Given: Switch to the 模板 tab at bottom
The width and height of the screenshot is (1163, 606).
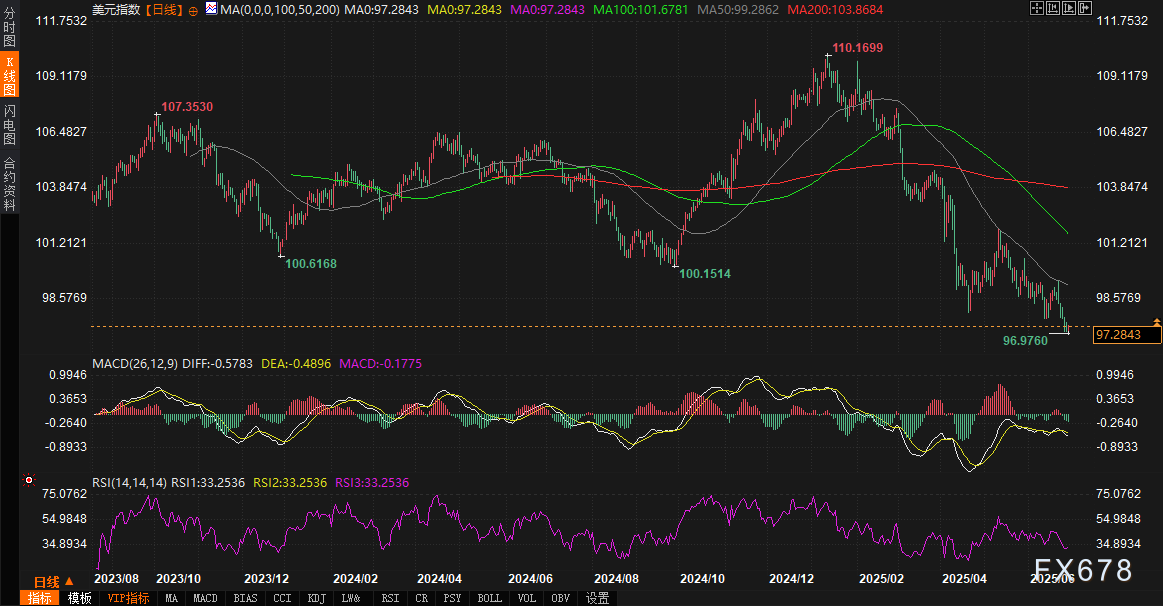Looking at the screenshot, I should click(x=79, y=598).
